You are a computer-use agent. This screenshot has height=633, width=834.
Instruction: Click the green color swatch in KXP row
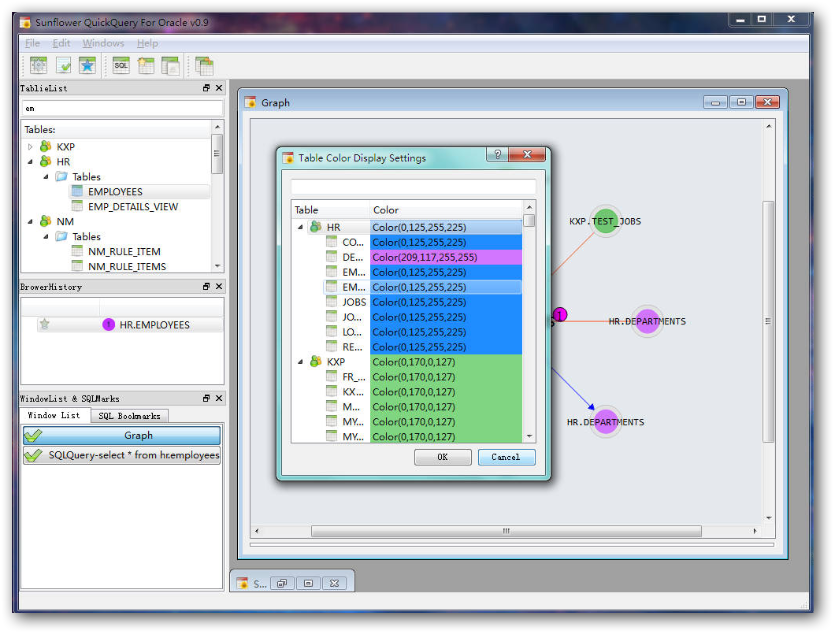[x=446, y=362]
